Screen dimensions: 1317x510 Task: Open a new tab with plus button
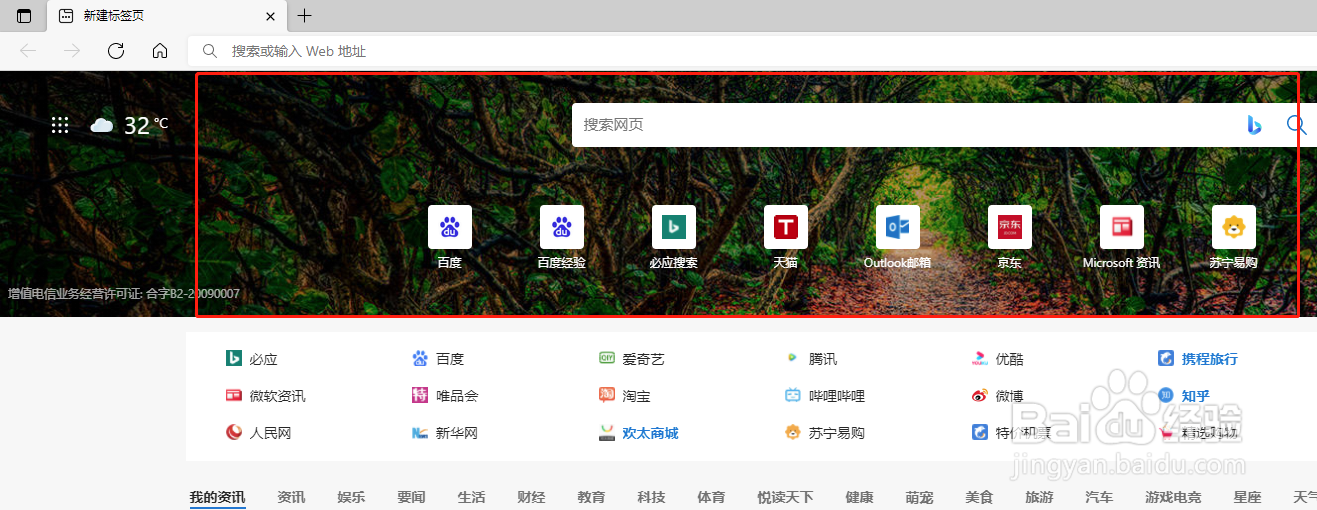point(305,16)
